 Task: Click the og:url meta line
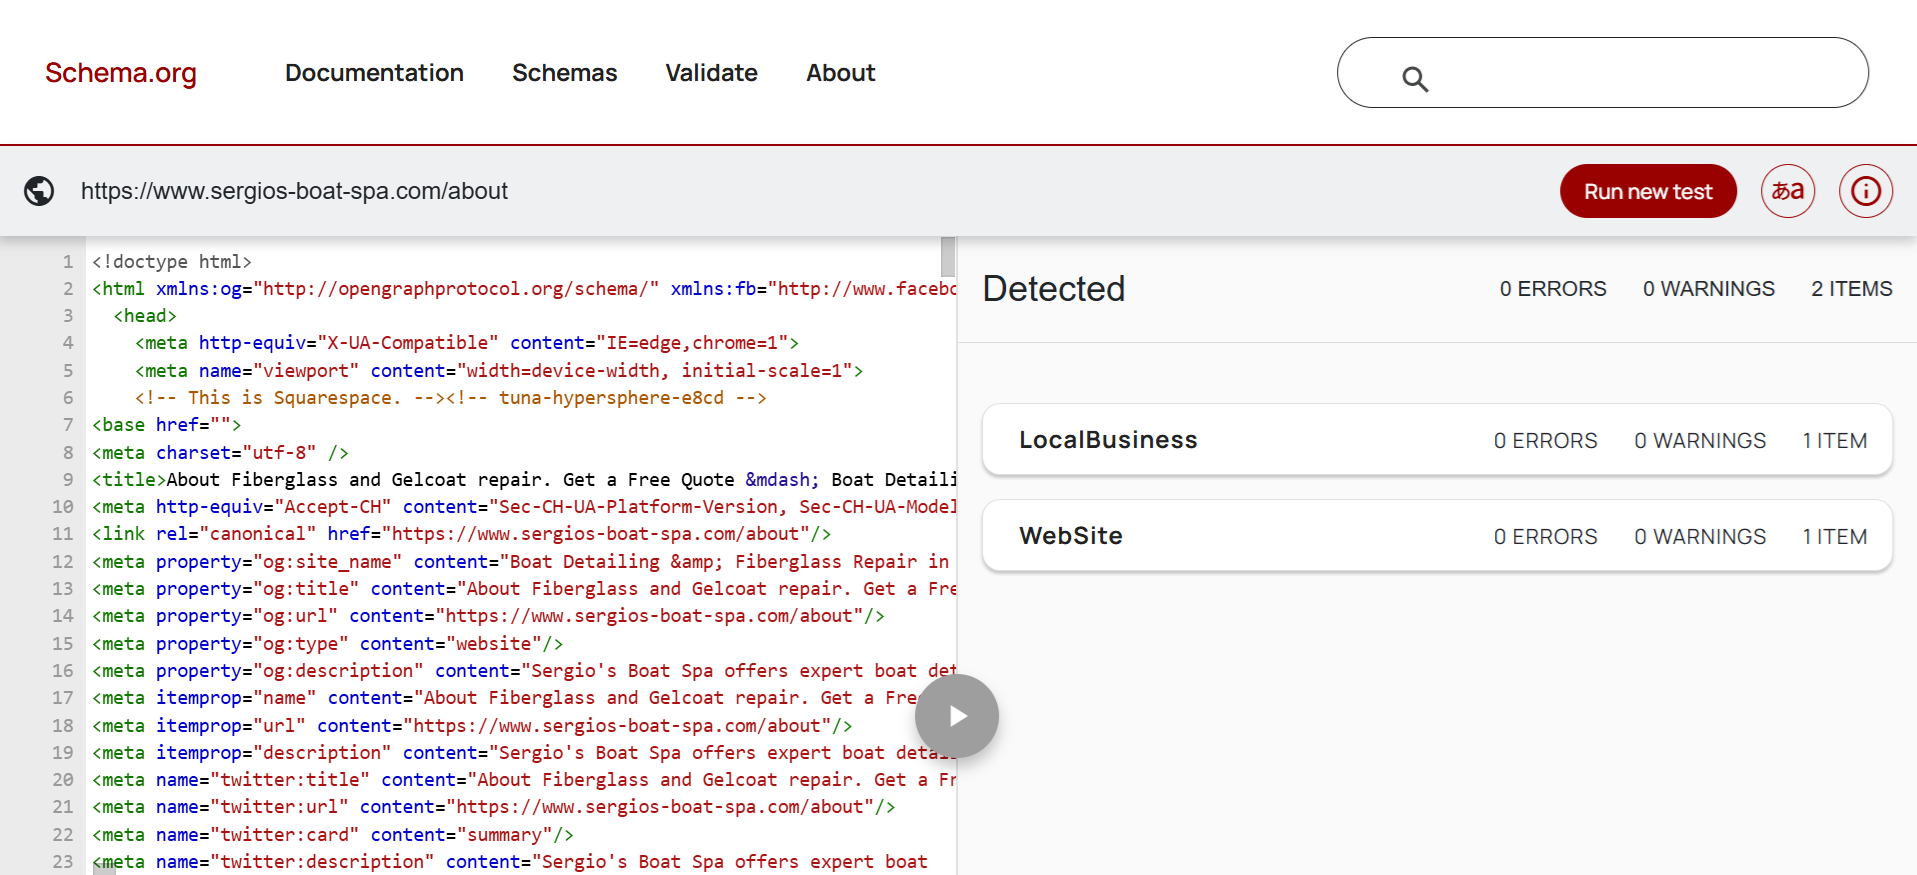488,616
